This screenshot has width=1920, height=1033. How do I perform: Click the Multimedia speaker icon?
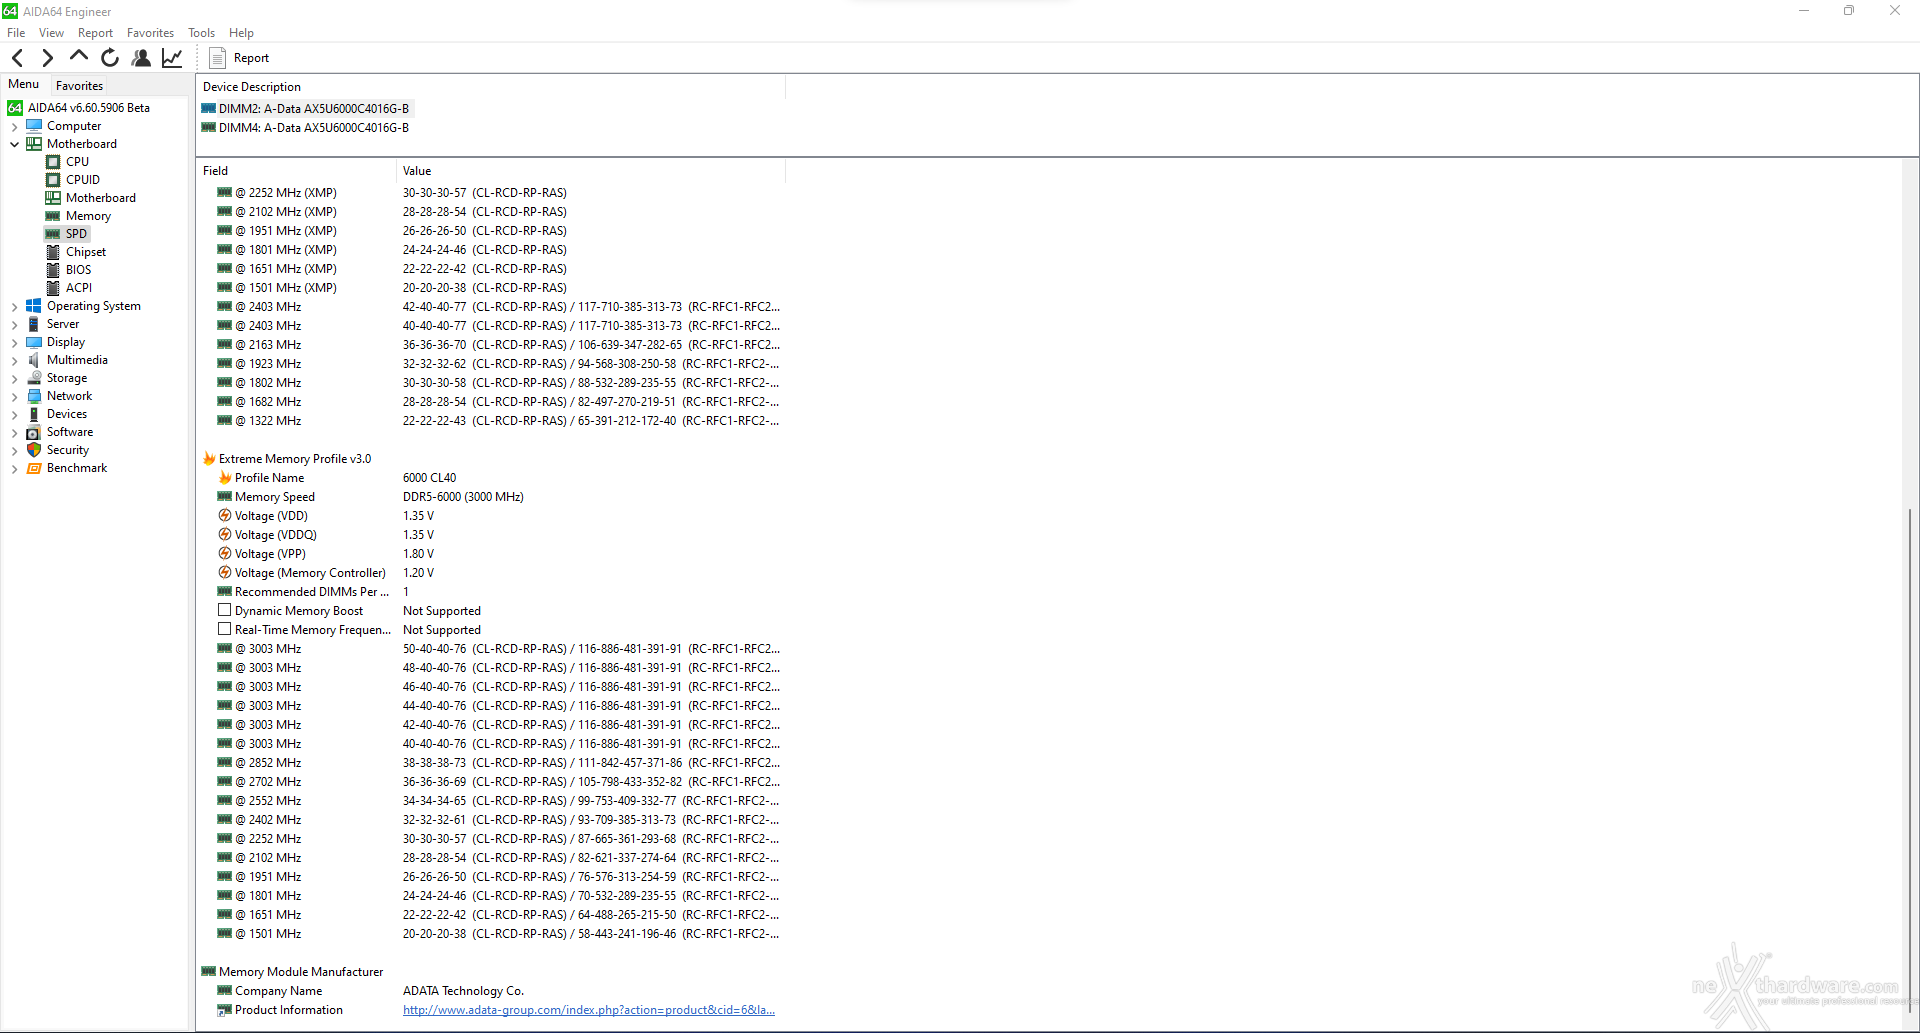[x=34, y=360]
